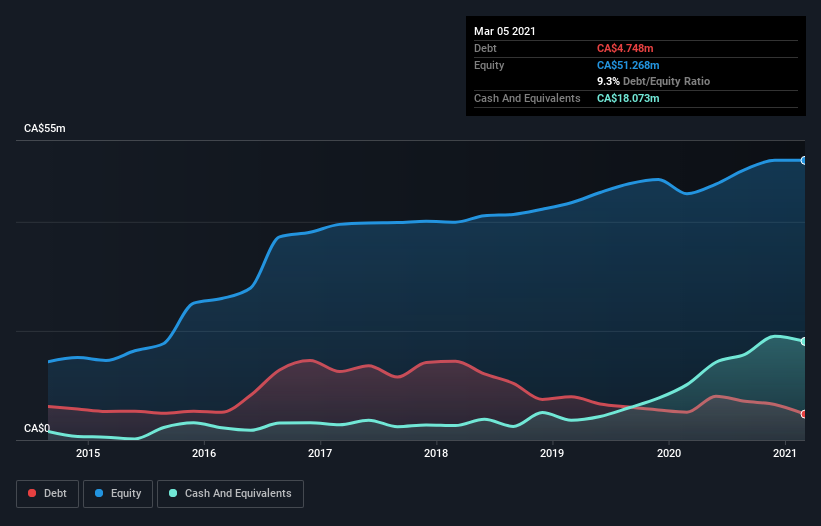This screenshot has height=526, width=821.
Task: Click the 2017 x-axis label
Action: (320, 453)
